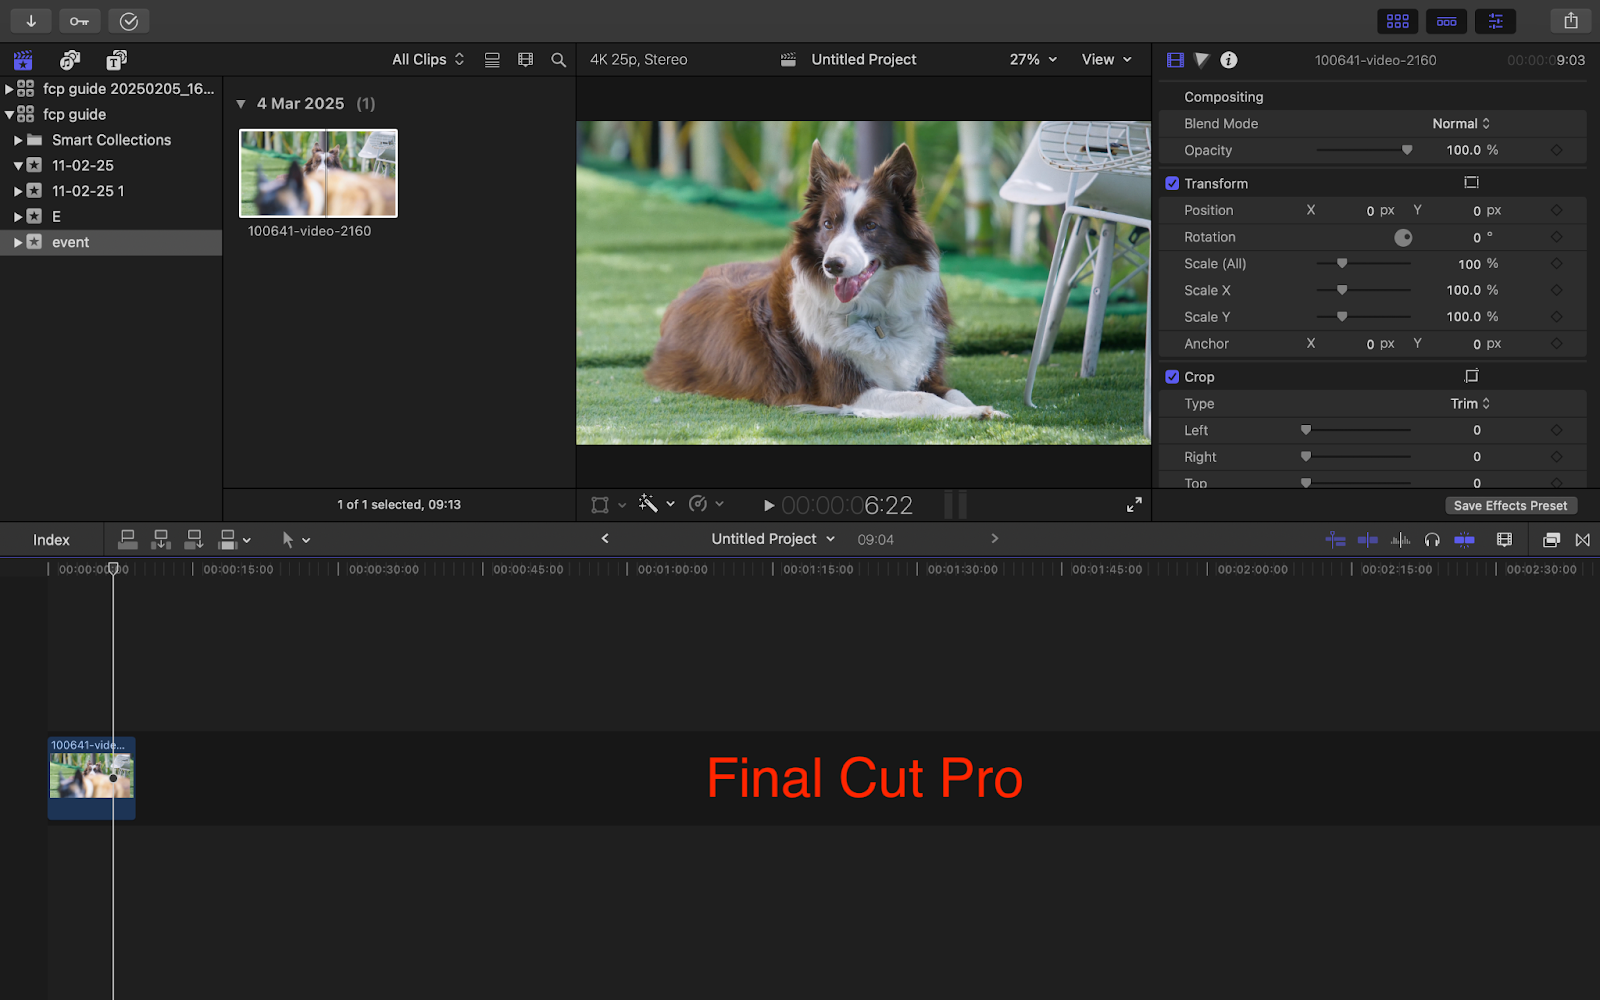This screenshot has width=1600, height=1000.
Task: Add keyframe for Opacity
Action: (1556, 150)
